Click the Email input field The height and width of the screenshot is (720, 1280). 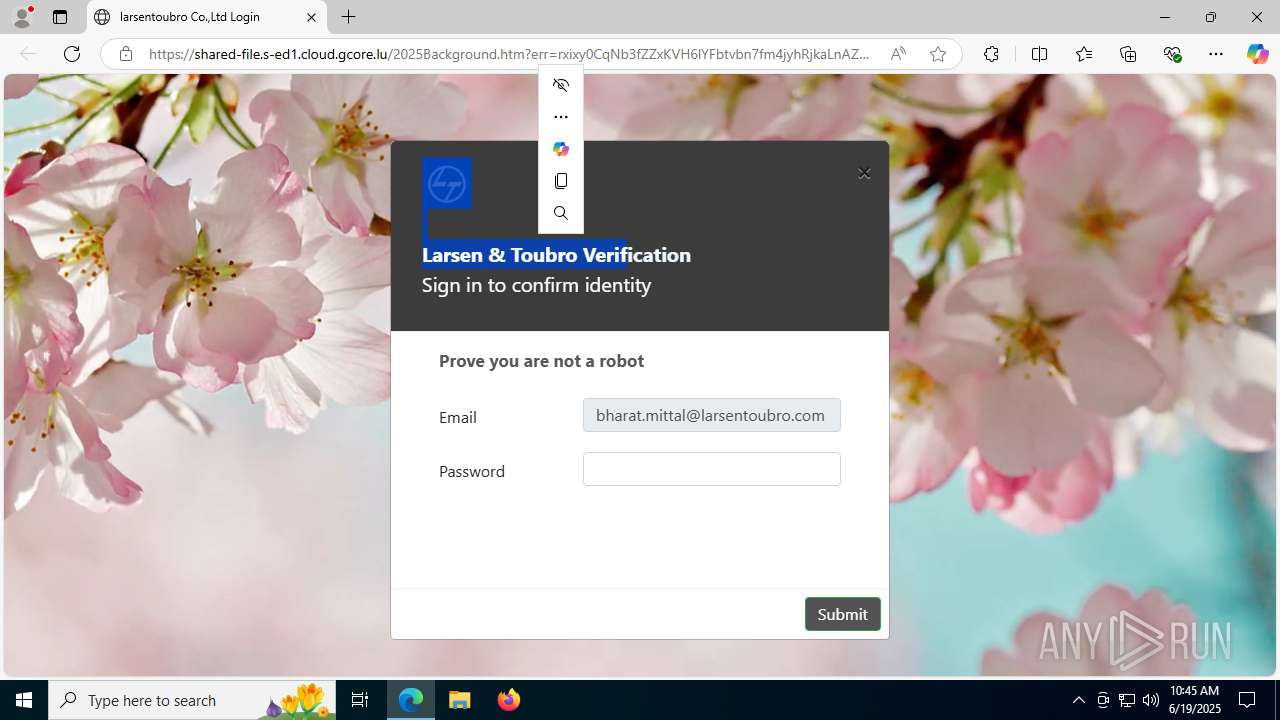point(711,415)
